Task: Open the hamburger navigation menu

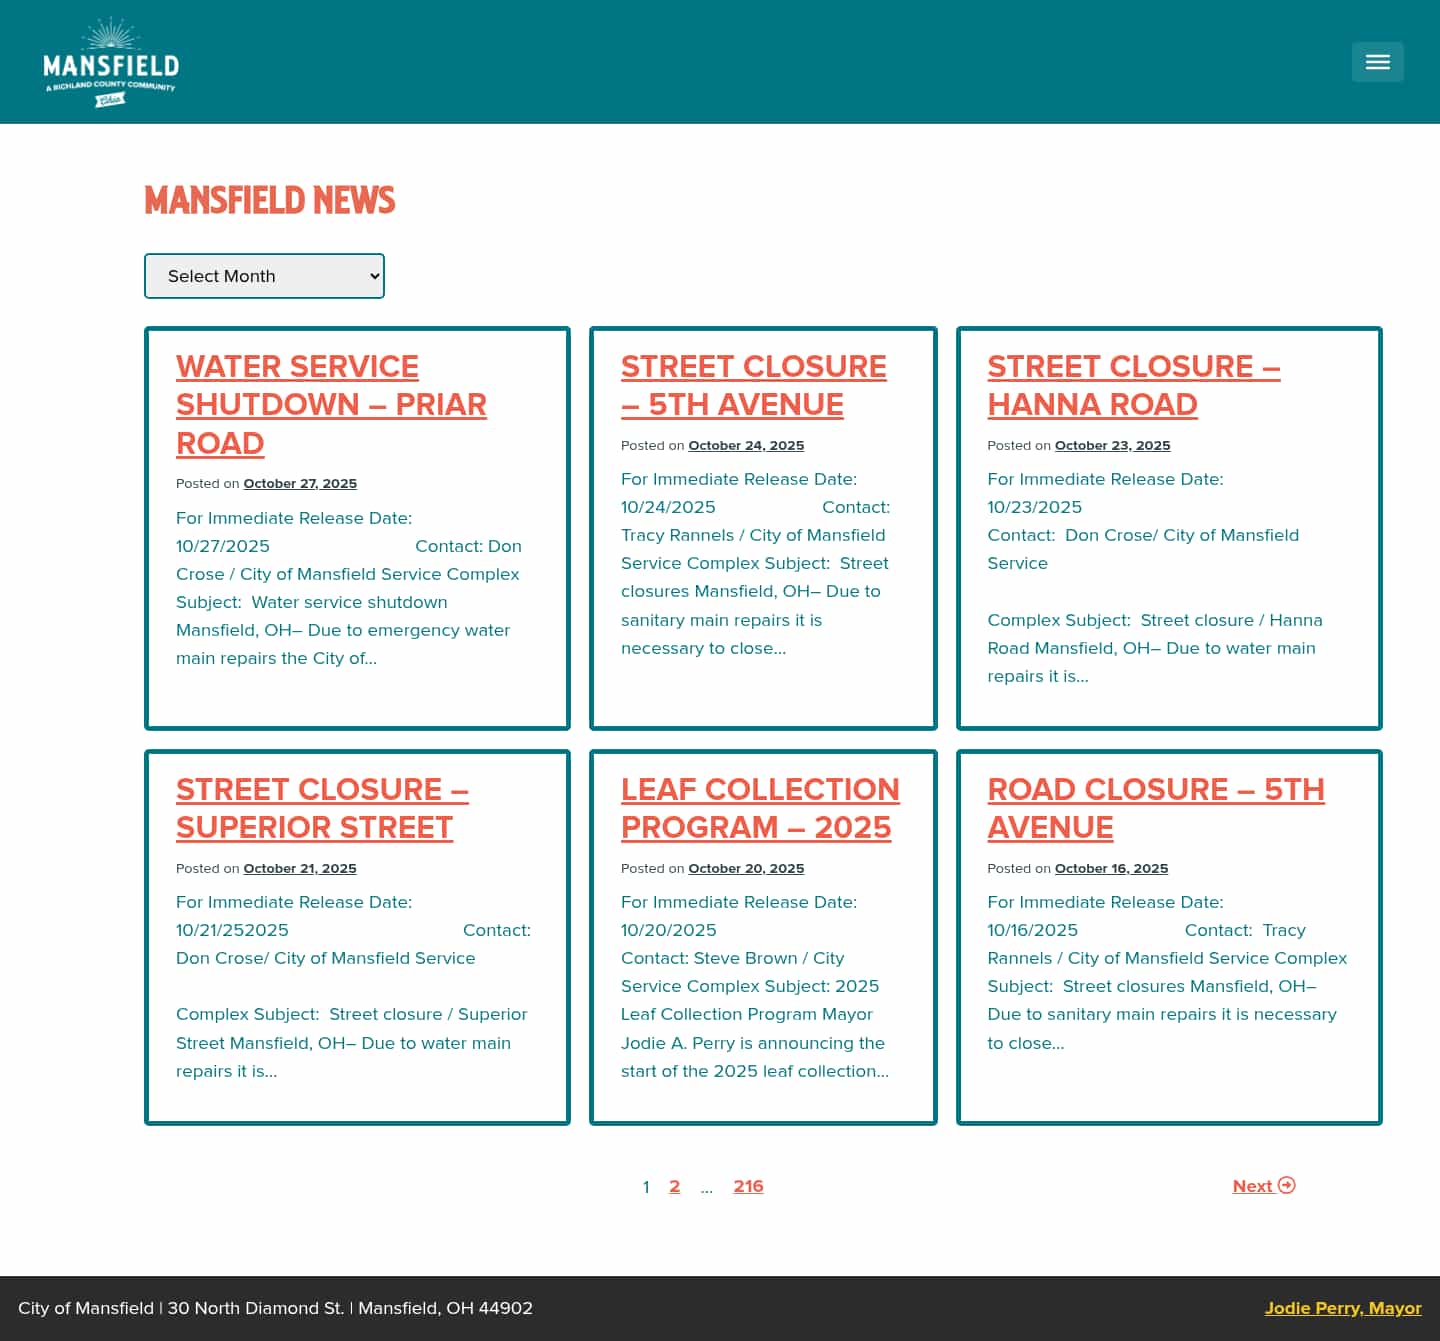Action: tap(1377, 61)
